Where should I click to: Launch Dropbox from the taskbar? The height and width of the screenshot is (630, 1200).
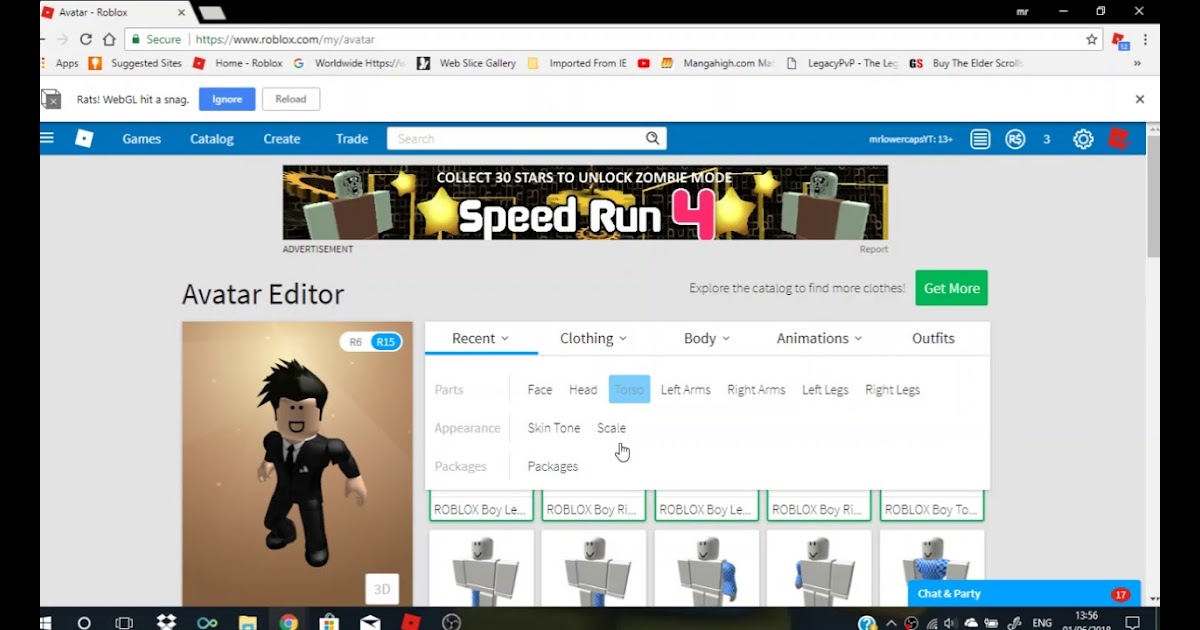coord(166,622)
